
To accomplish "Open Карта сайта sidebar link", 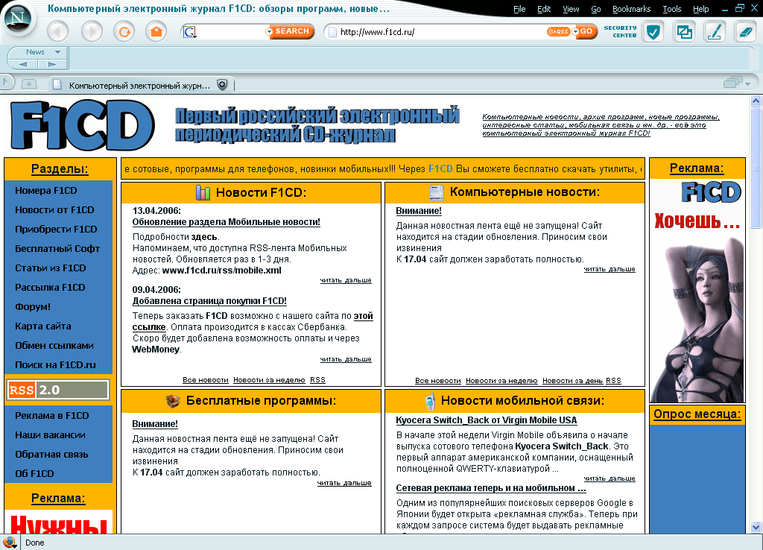I will coord(43,326).
